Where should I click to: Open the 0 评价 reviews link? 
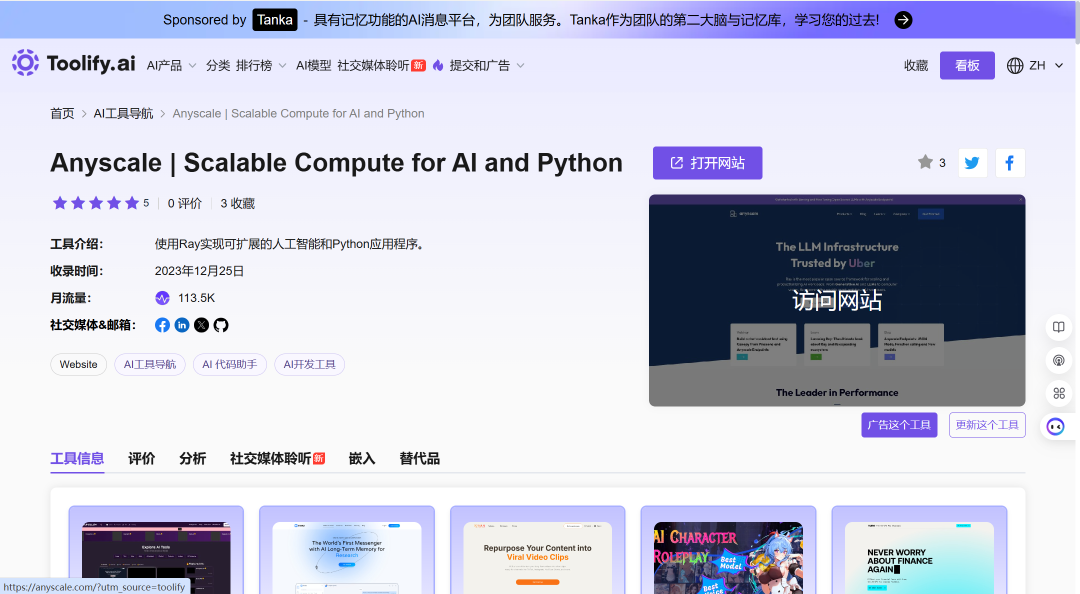click(x=185, y=203)
